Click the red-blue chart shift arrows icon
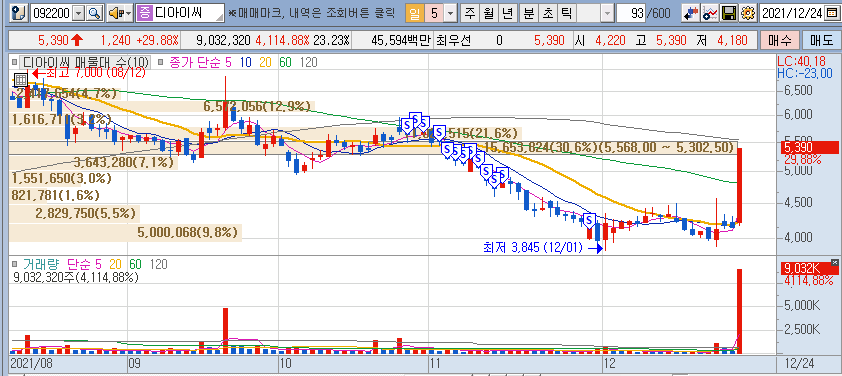The image size is (842, 376). (x=691, y=13)
